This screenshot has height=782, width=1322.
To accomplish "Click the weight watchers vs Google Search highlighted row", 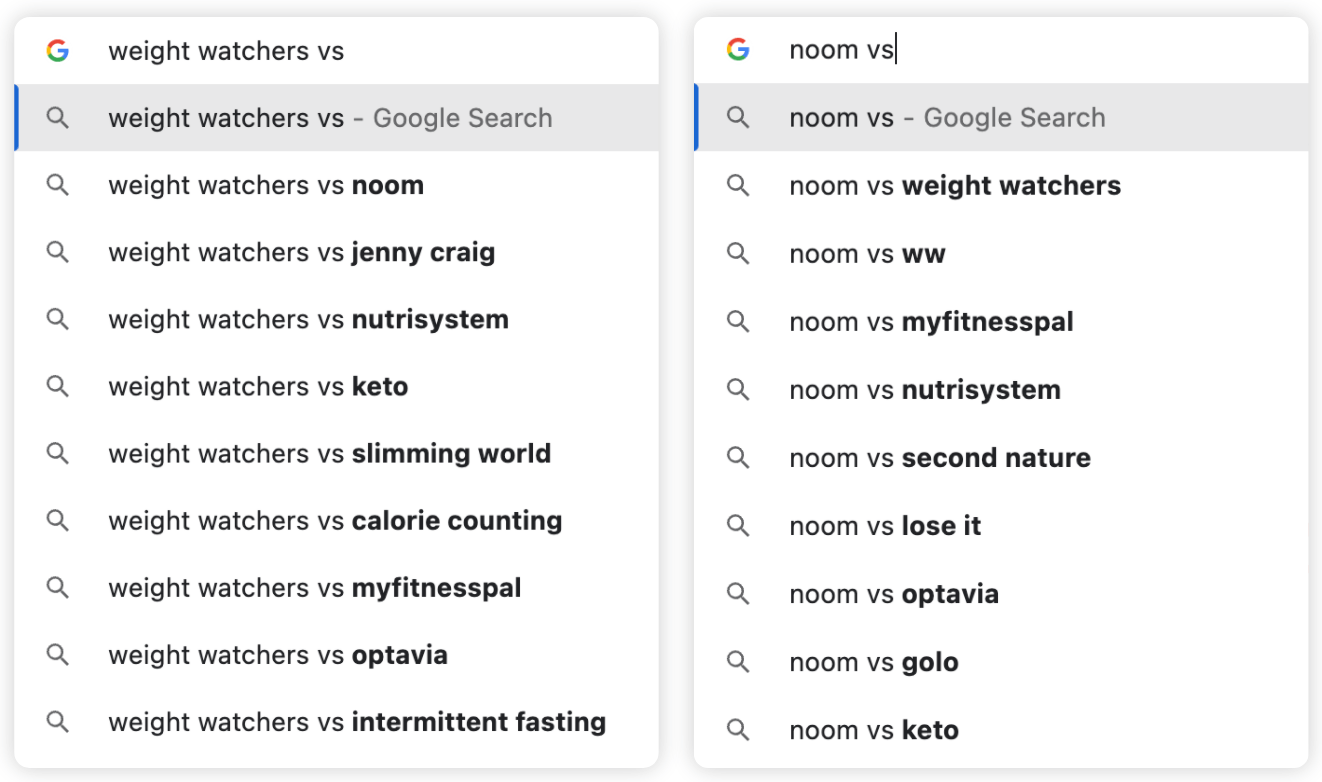I will pyautogui.click(x=330, y=118).
